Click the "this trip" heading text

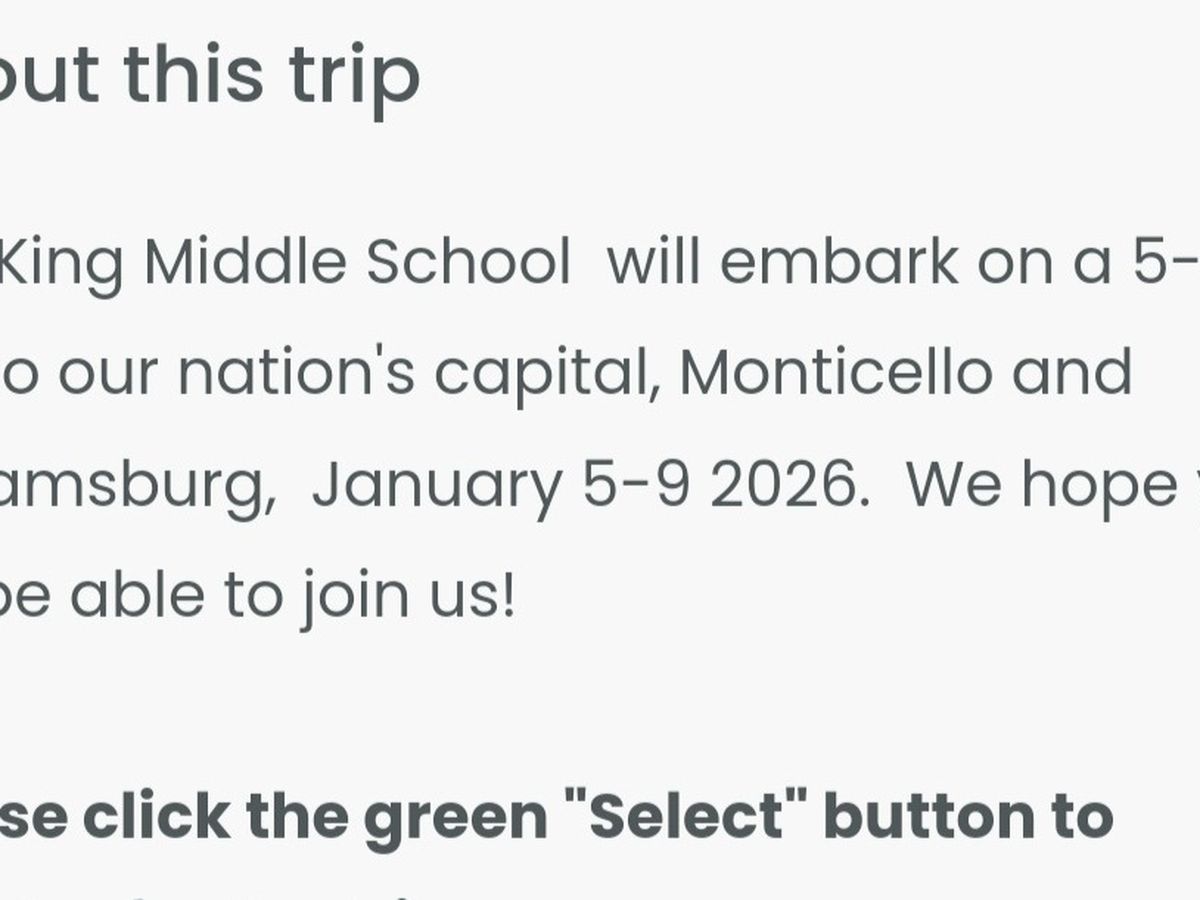270,74
